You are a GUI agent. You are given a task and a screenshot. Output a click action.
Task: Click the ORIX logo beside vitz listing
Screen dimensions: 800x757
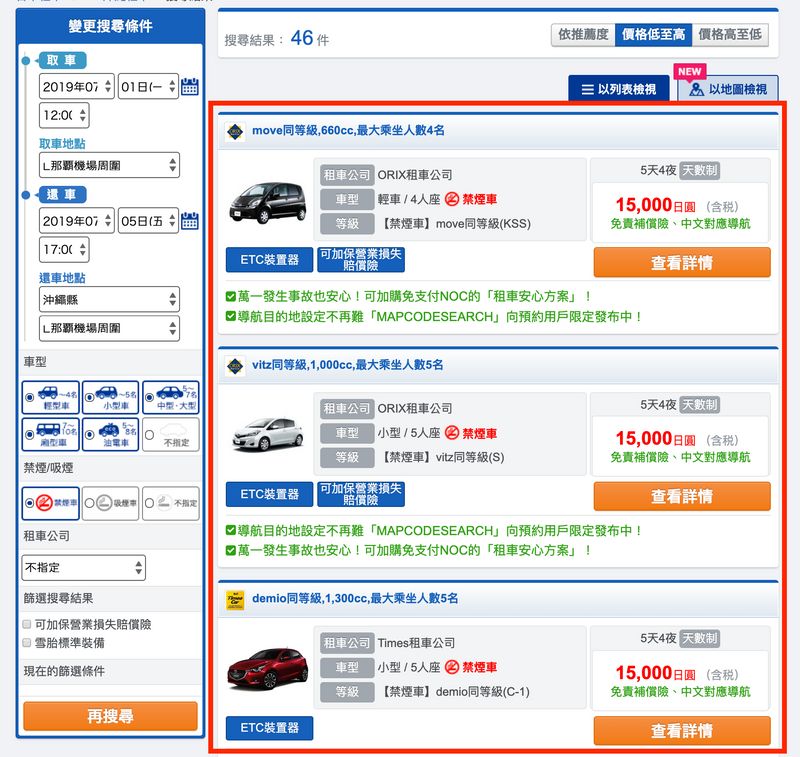(x=235, y=366)
